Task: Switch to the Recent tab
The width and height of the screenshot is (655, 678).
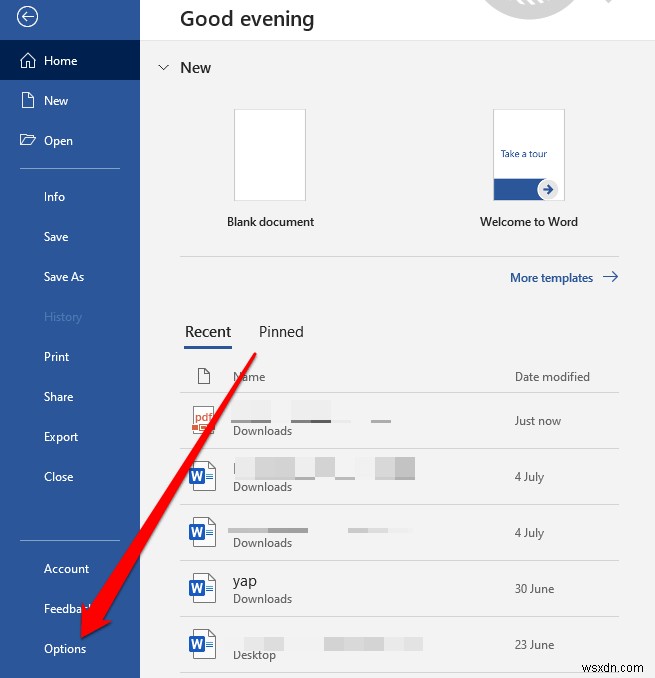Action: 208,332
